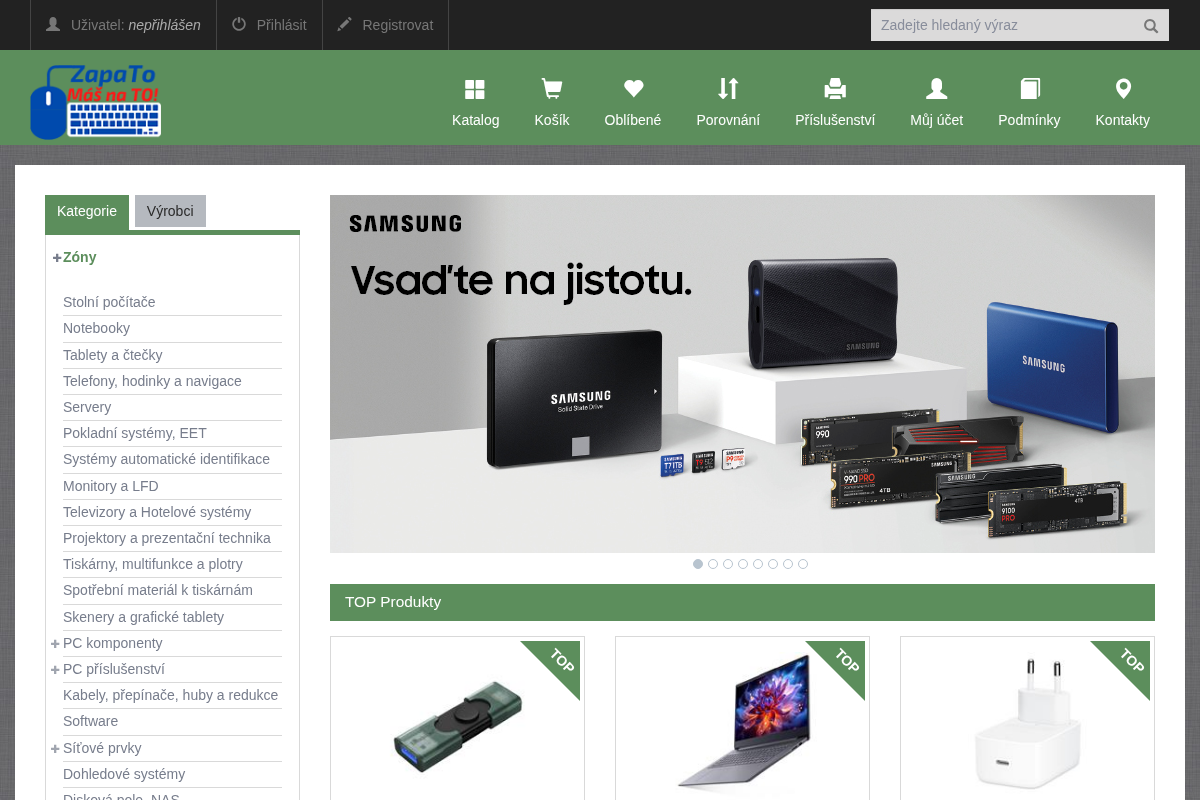Screen dimensions: 1200x800
Task: Click the Samsung banner image
Action: point(742,374)
